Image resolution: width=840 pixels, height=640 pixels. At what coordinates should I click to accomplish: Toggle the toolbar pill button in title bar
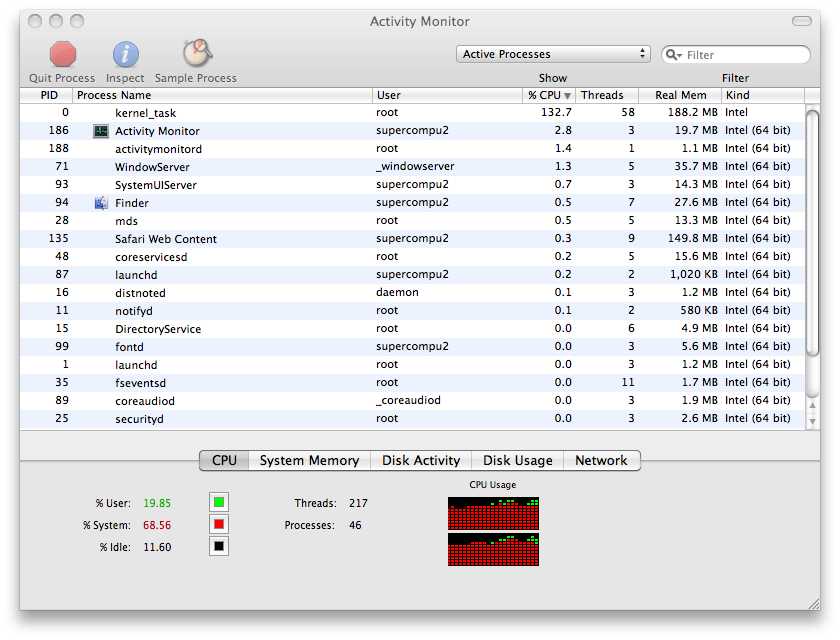(801, 21)
